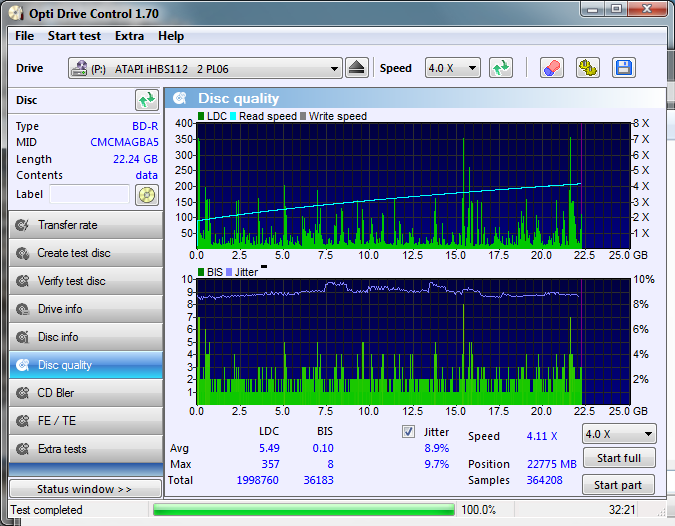675x526 pixels.
Task: Open options with the yellow gears icon
Action: click(588, 68)
